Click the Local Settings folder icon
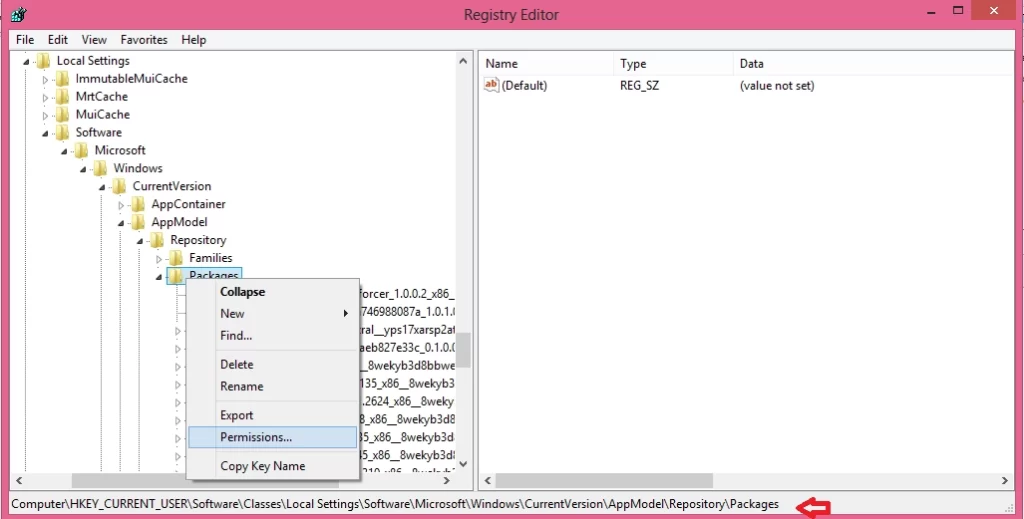This screenshot has width=1024, height=519. [x=44, y=61]
